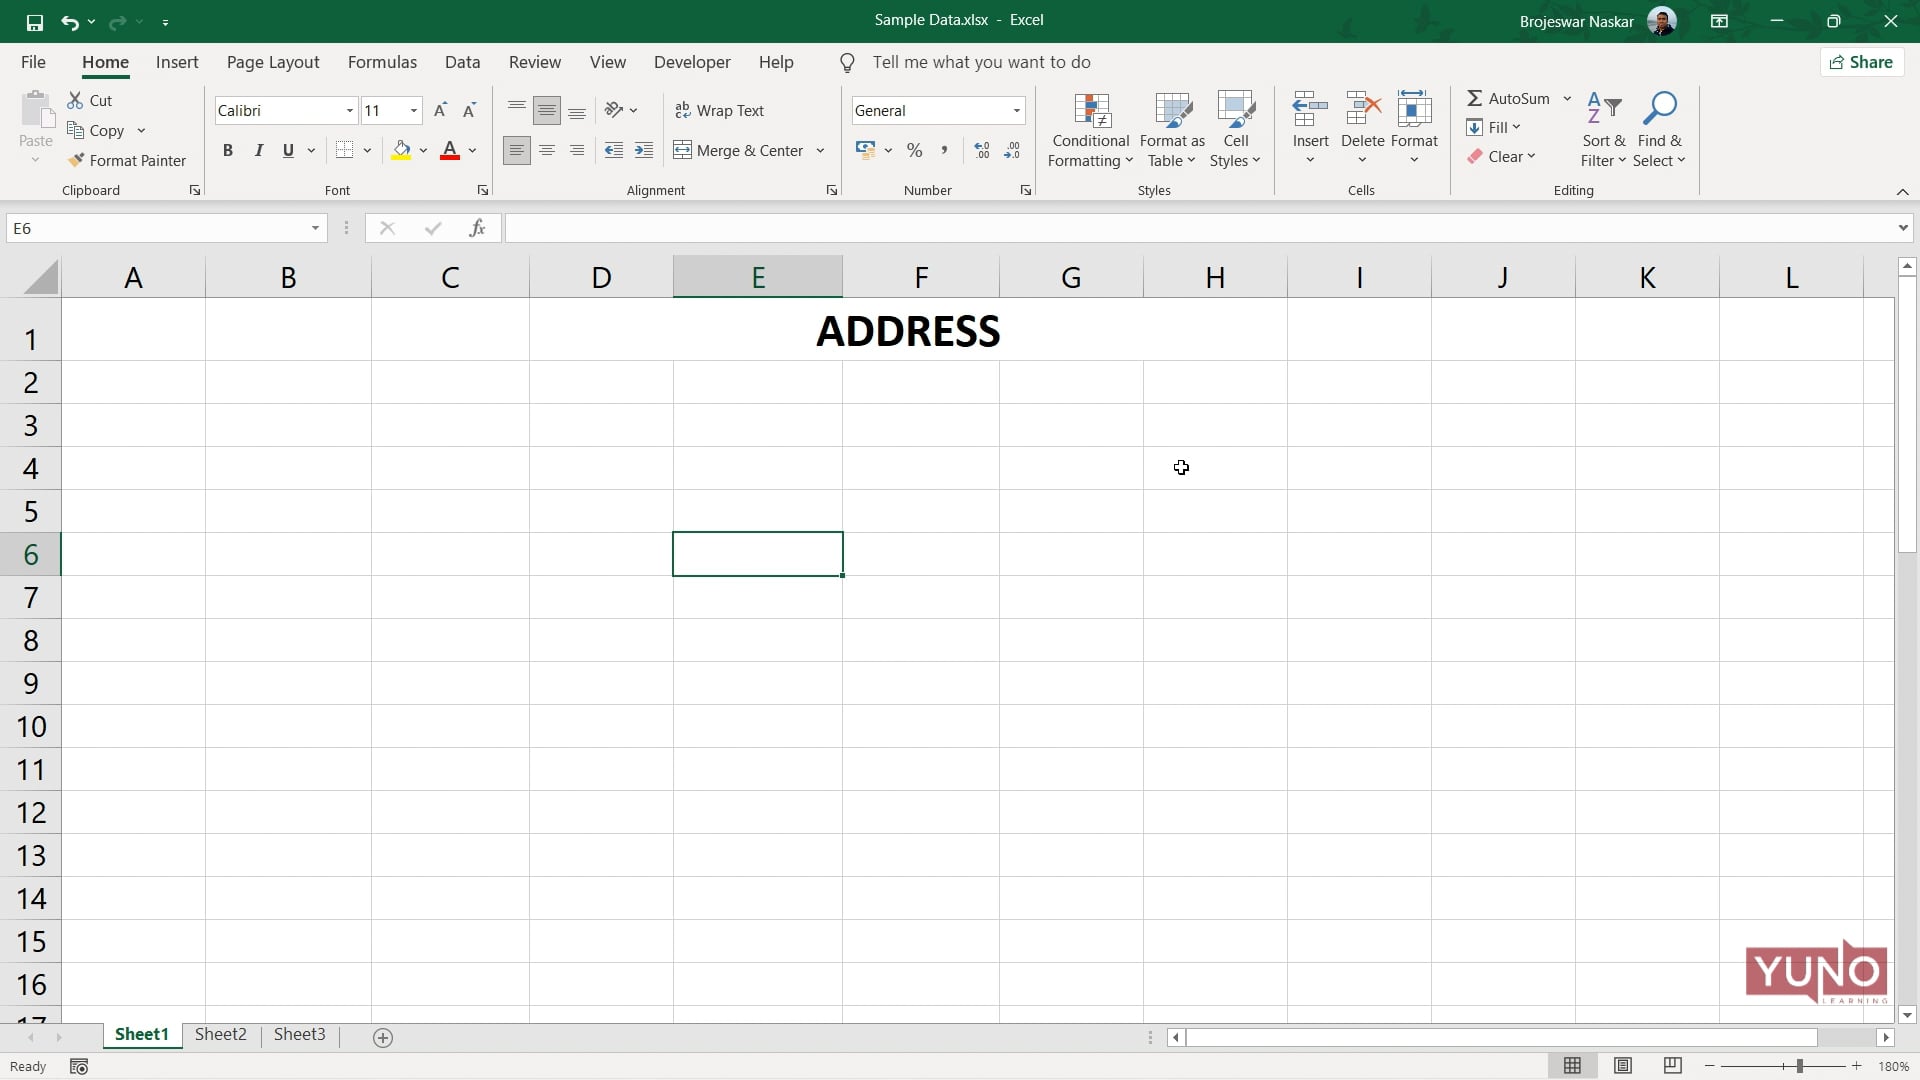Toggle Top Align
Image resolution: width=1920 pixels, height=1080 pixels.
click(x=516, y=110)
